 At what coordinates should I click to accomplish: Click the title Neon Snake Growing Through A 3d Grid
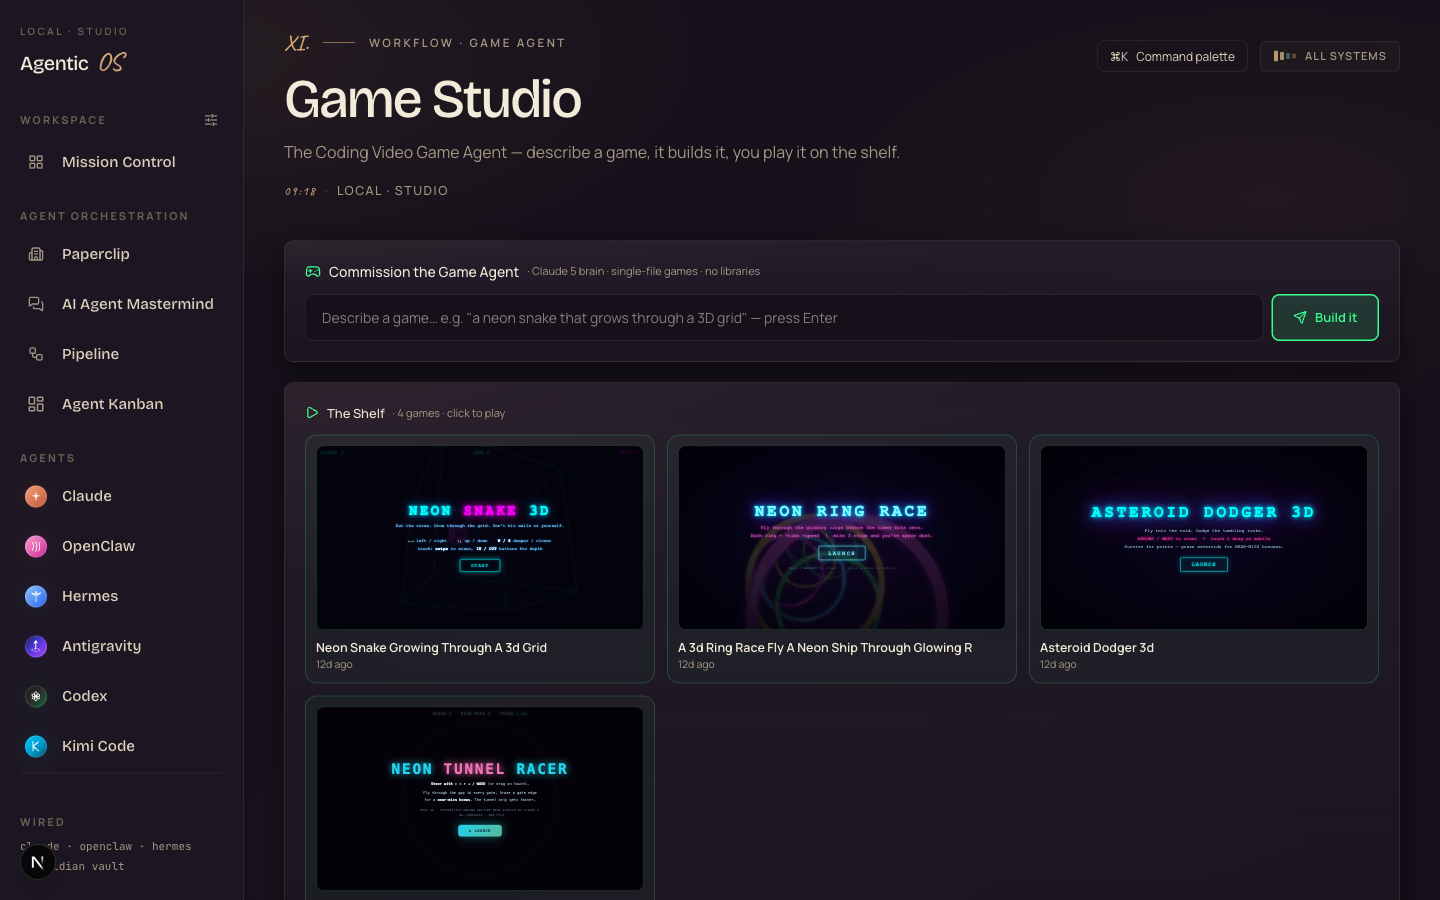(431, 648)
